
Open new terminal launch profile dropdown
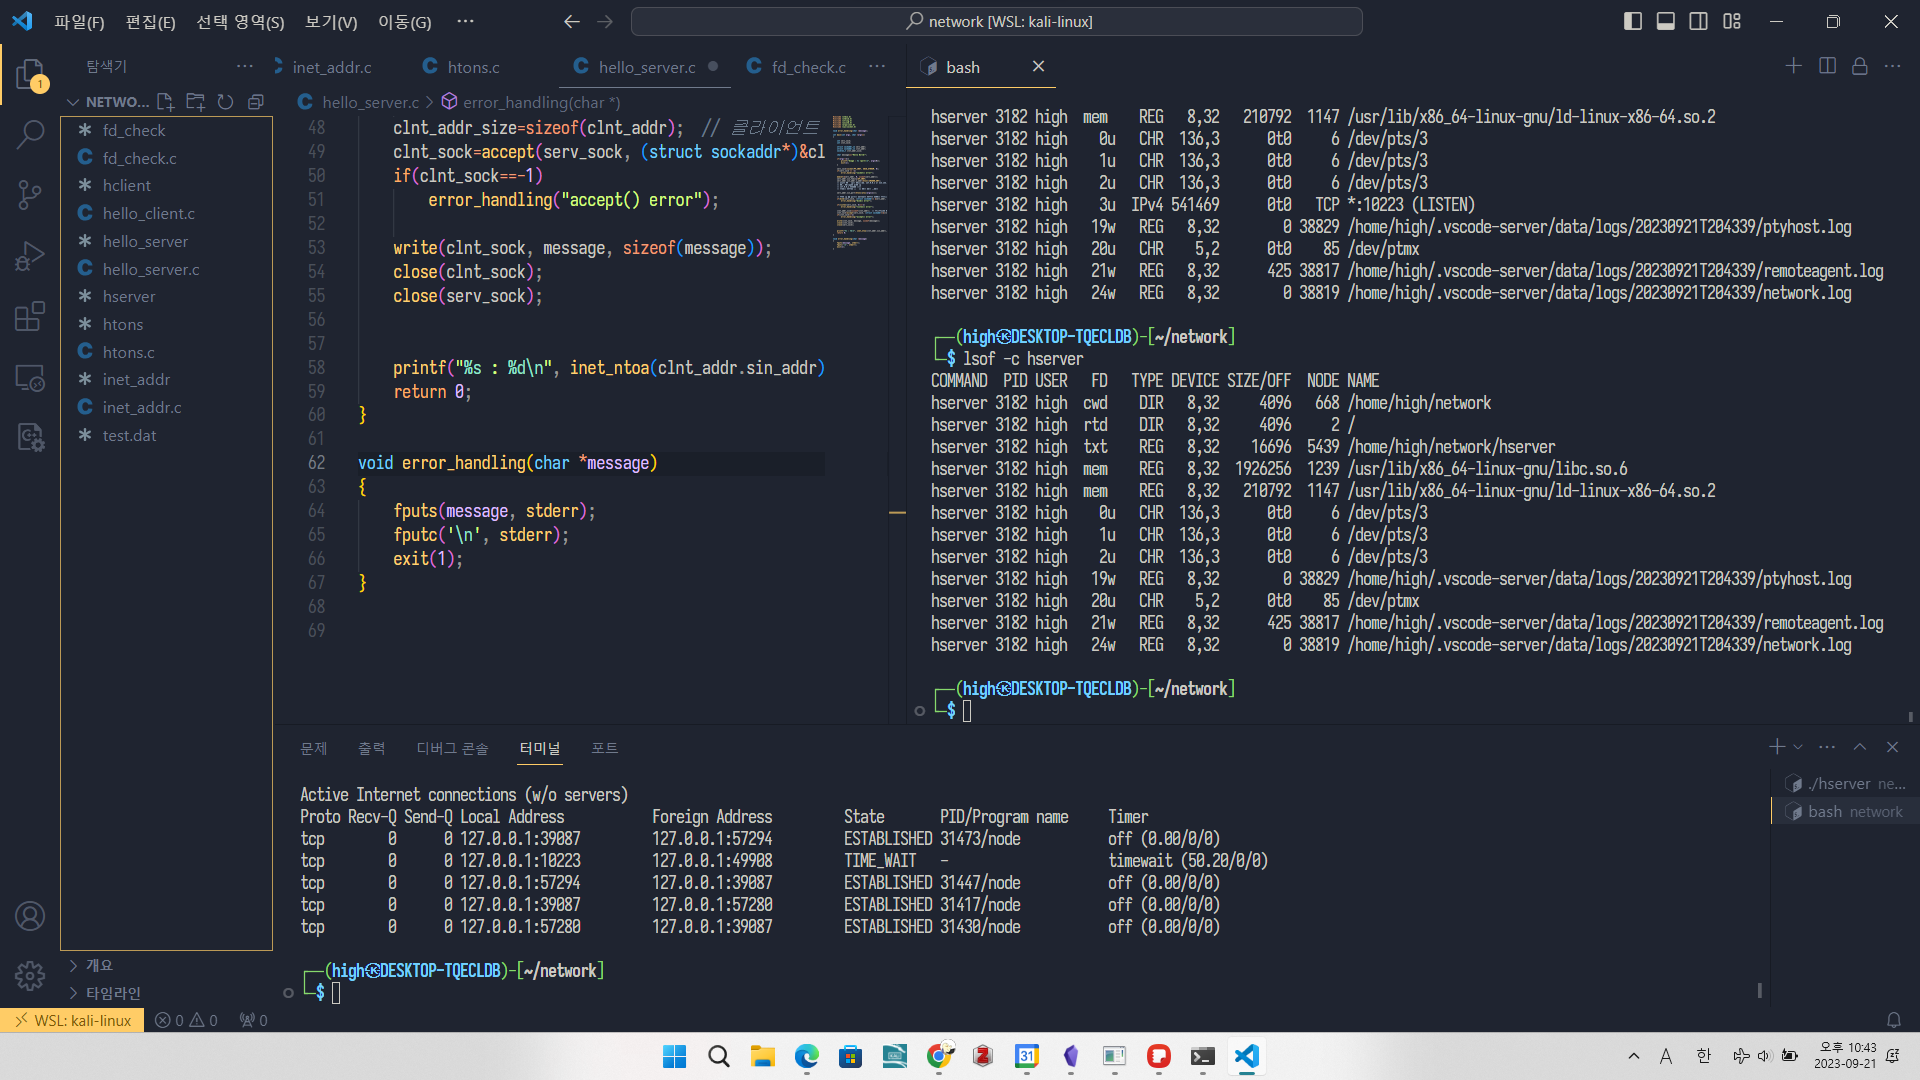[x=1798, y=747]
